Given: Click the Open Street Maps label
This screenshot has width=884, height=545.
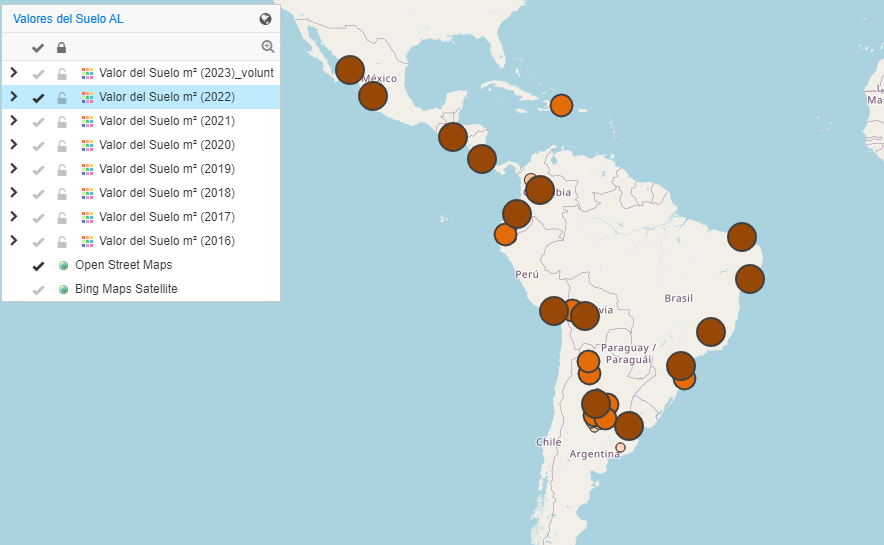Looking at the screenshot, I should 123,265.
